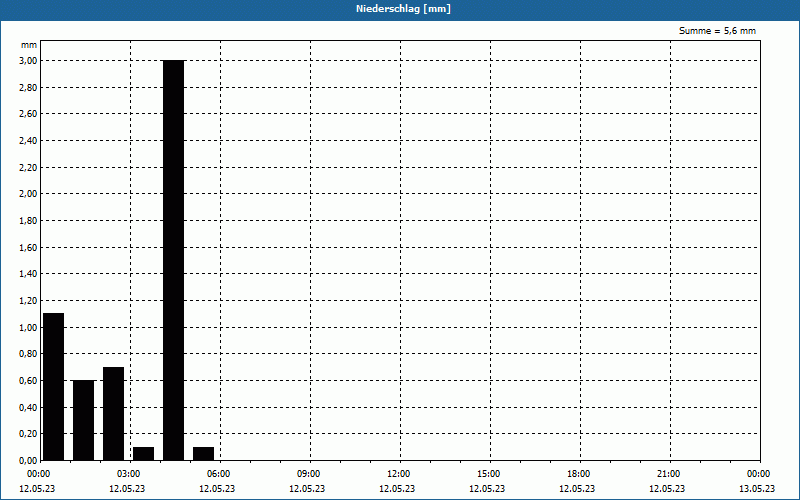Viewport: 800px width, 500px height.
Task: Click the 0,00 y-axis origin label
Action: [28, 461]
